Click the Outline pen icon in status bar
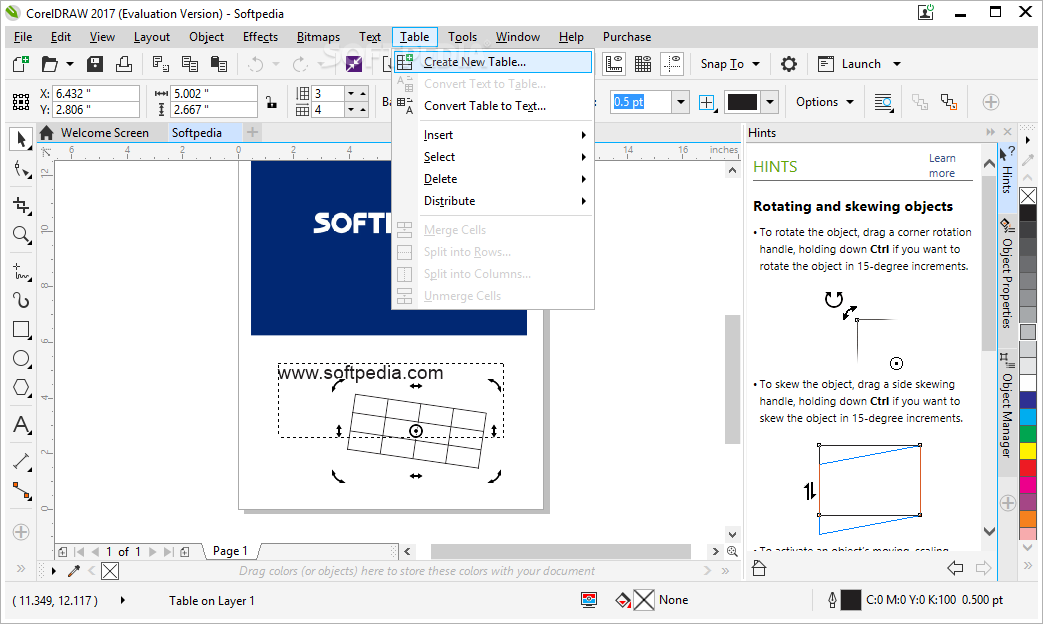Screen dimensions: 1043x624 coord(832,600)
